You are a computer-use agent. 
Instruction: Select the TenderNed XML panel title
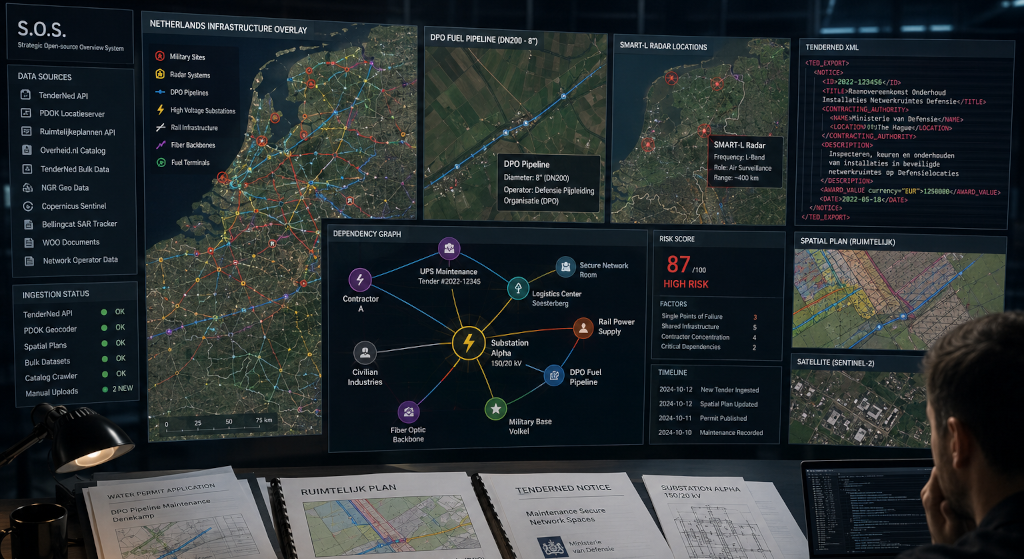click(x=832, y=48)
